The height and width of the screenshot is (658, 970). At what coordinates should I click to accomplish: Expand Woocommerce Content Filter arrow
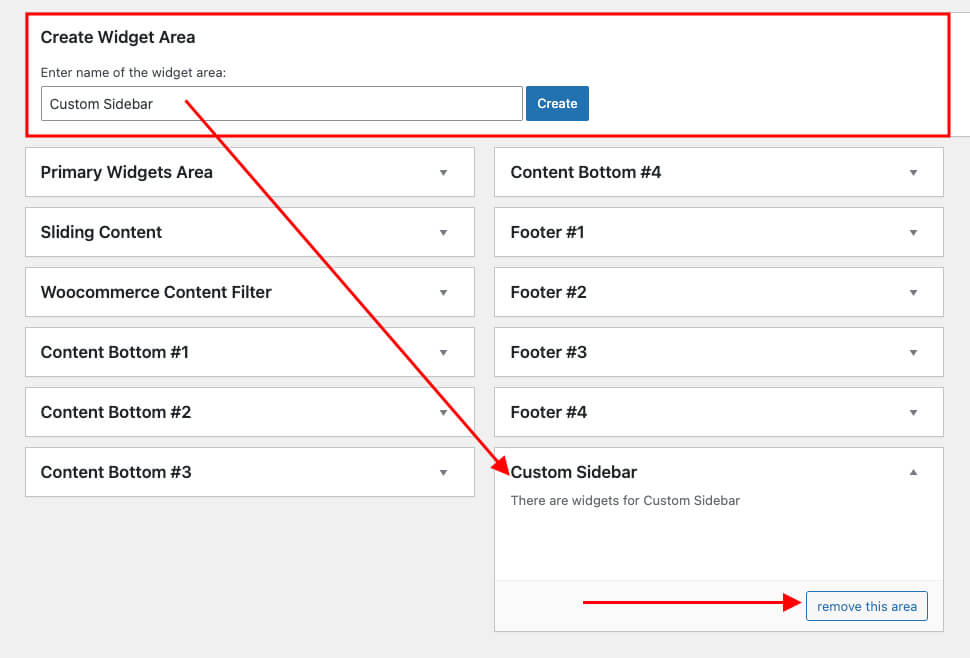coord(444,293)
